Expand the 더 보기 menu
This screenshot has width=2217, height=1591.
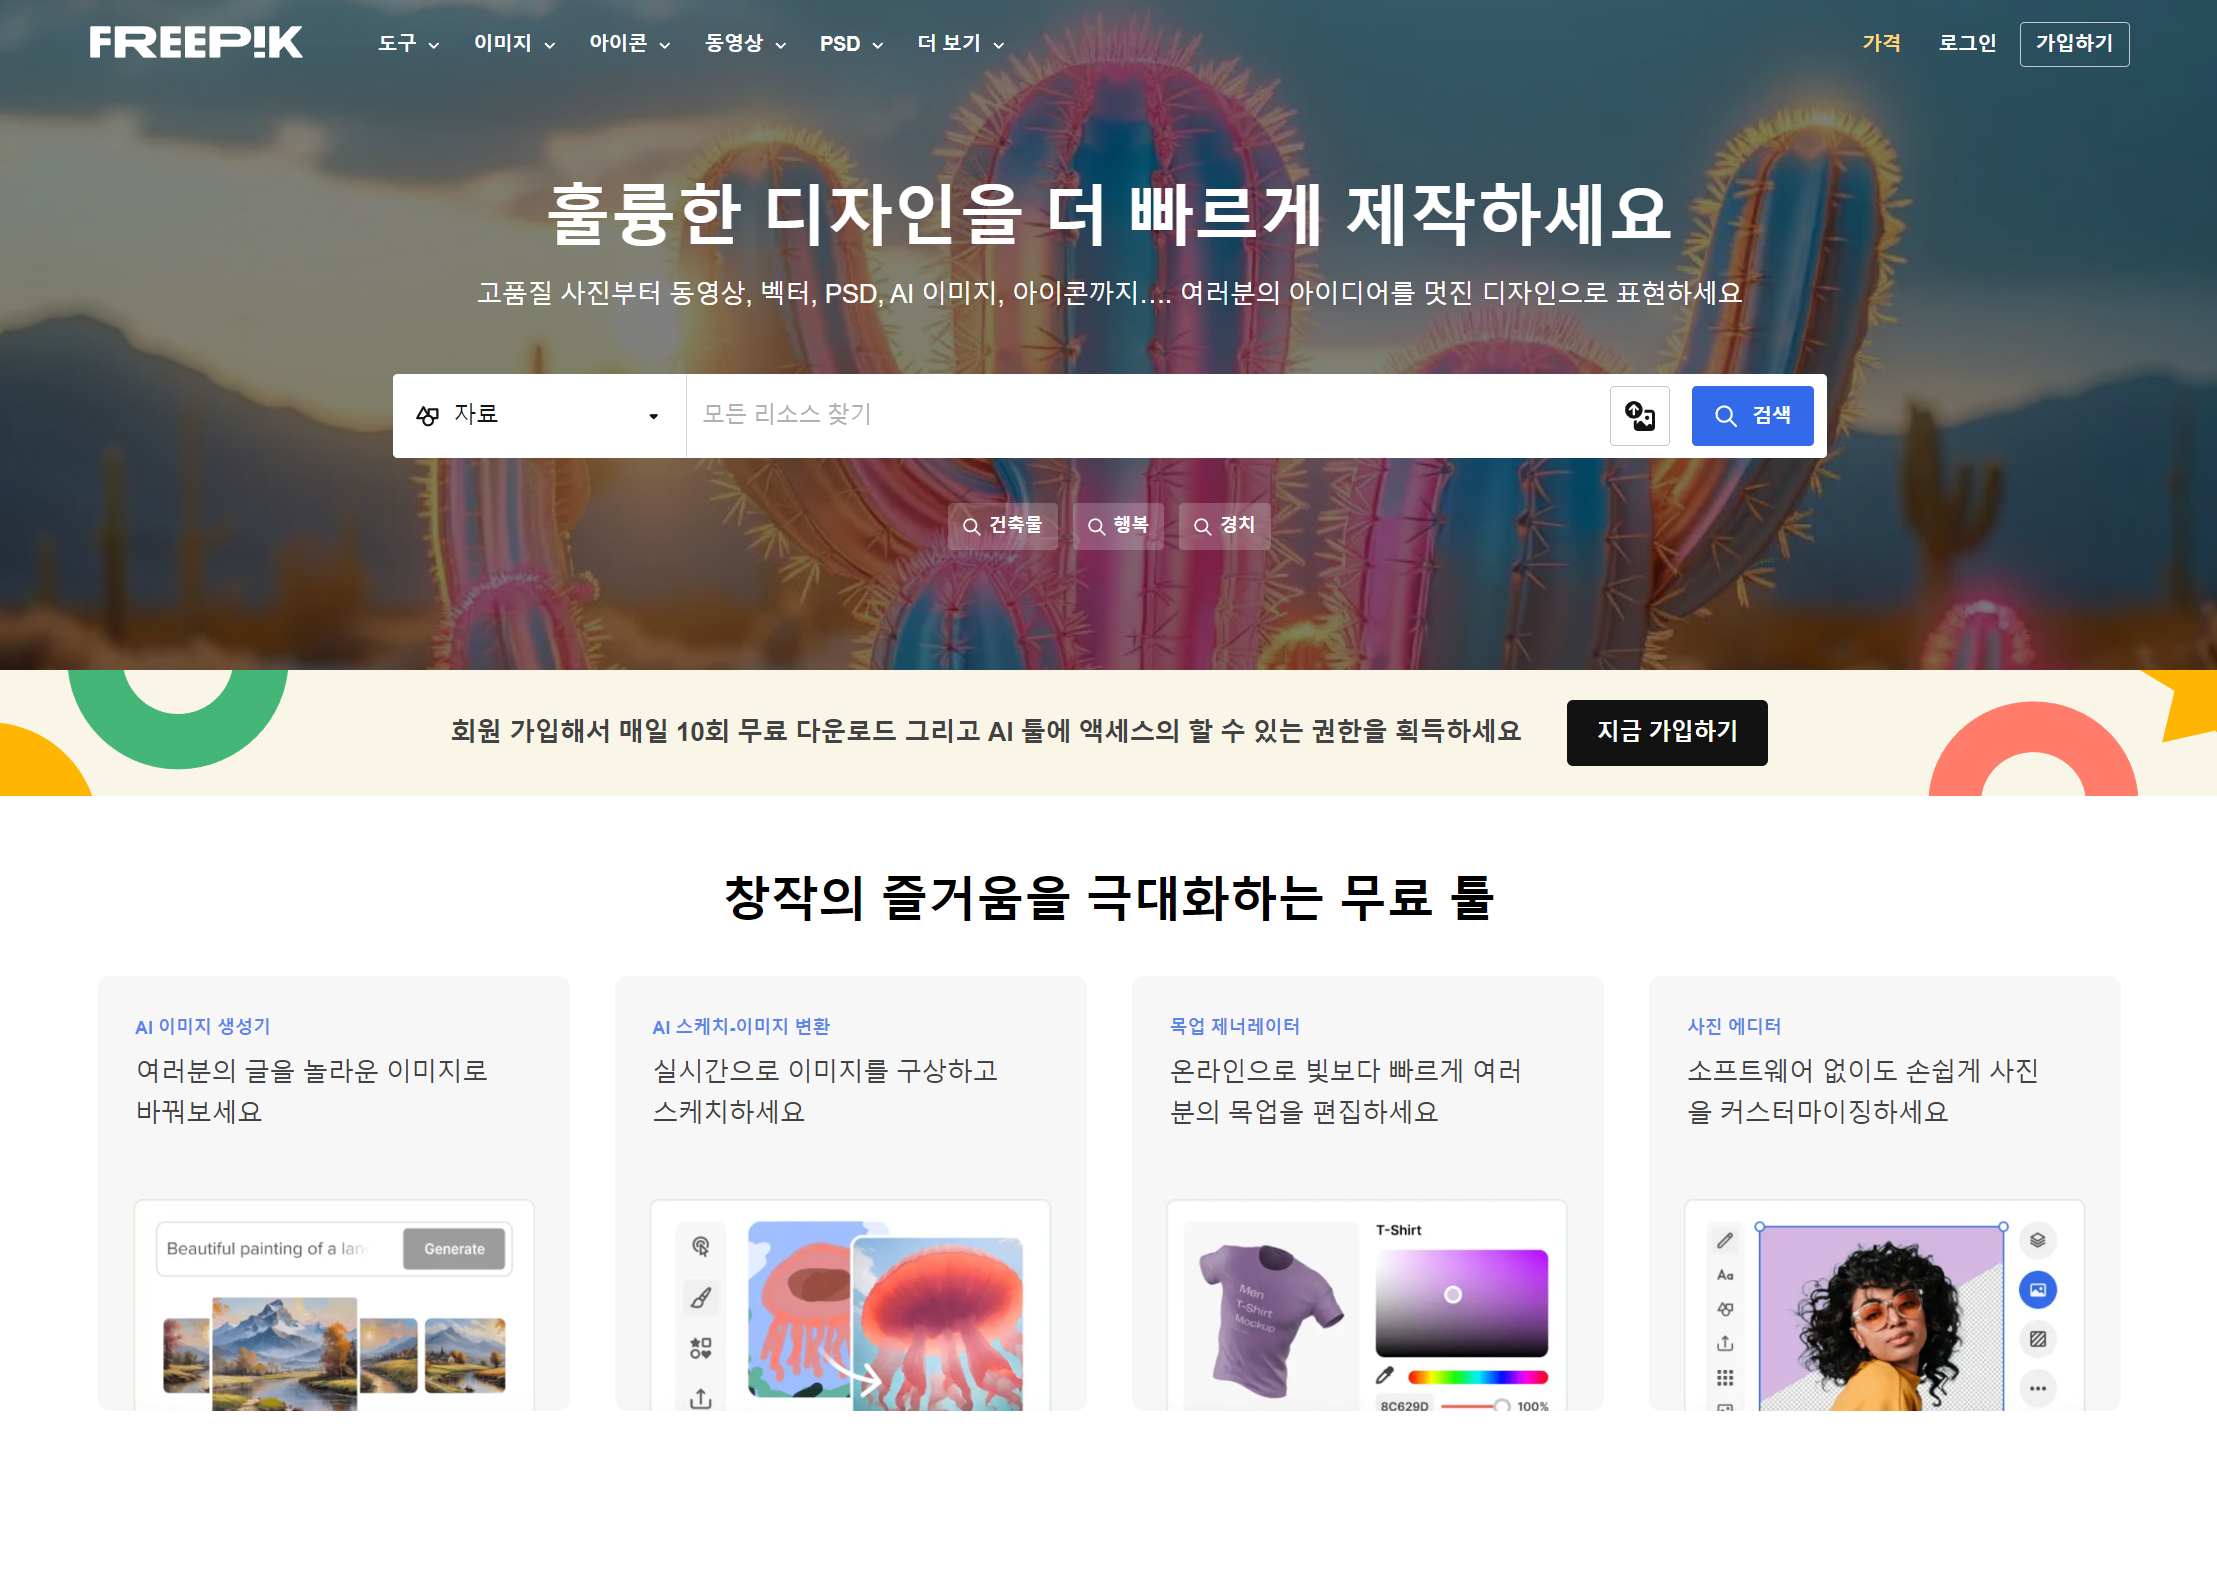tap(960, 44)
